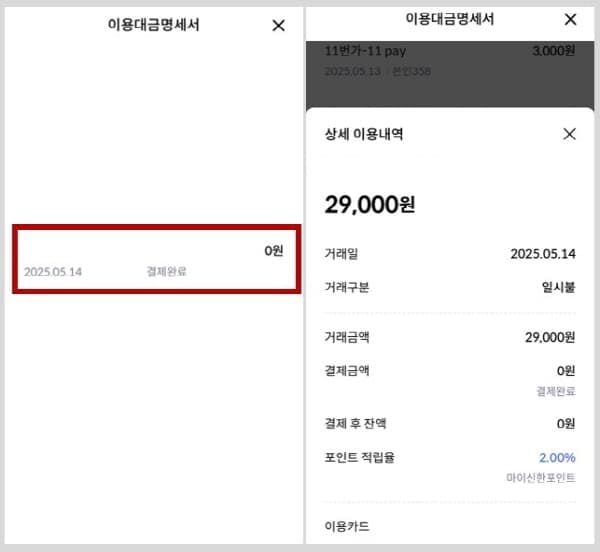Tap the 결제금액 0원 value
Image resolution: width=600 pixels, height=552 pixels.
[566, 370]
